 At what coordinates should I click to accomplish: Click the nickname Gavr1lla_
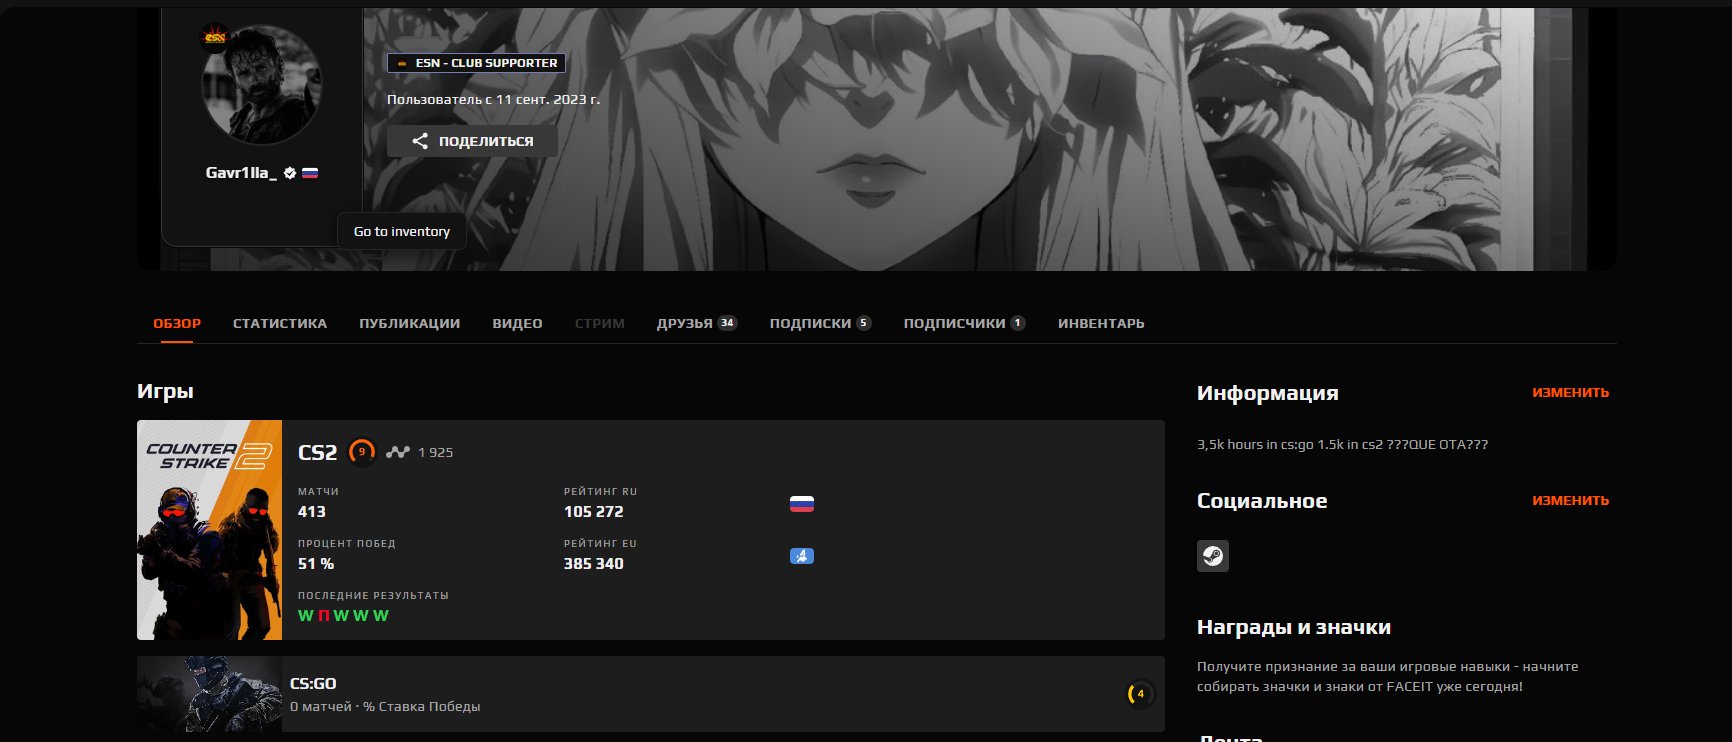click(241, 173)
